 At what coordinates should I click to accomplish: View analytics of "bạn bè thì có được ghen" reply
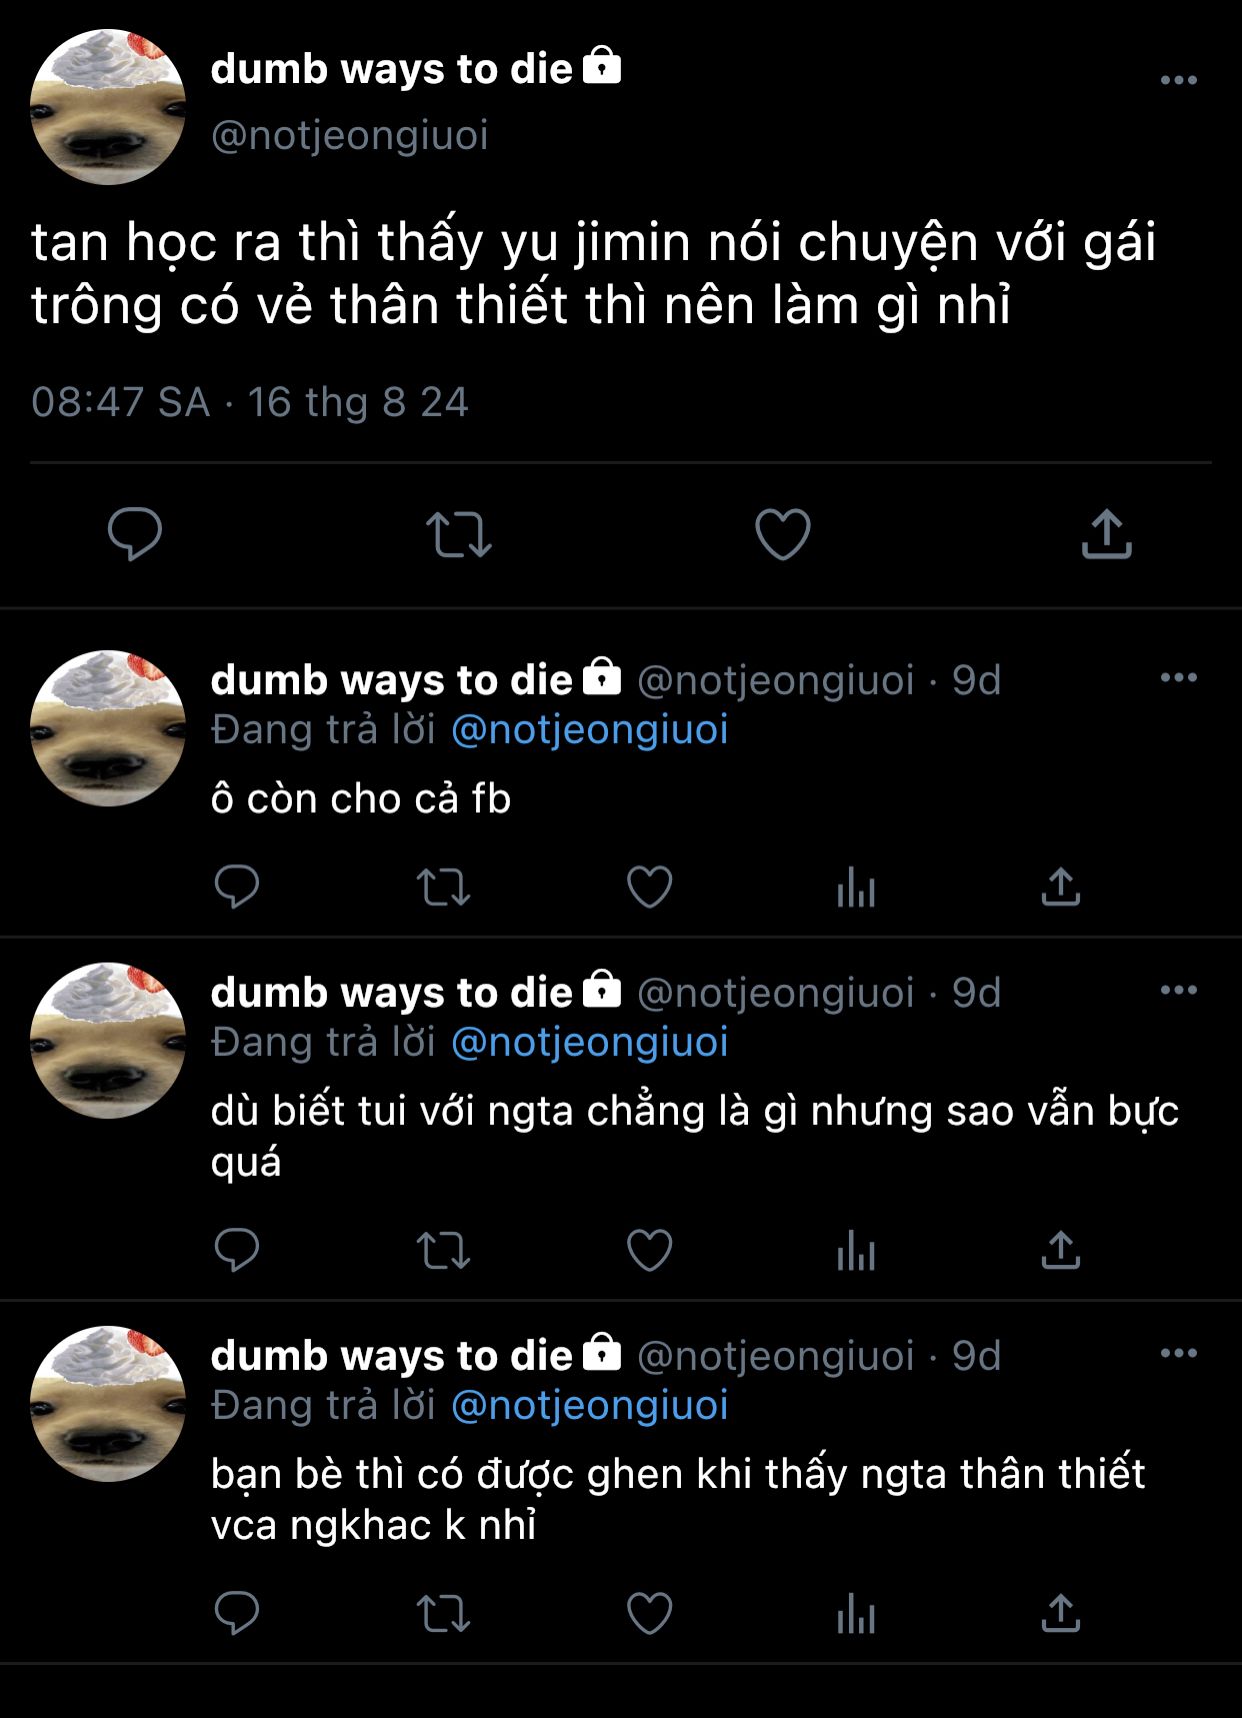point(856,1613)
